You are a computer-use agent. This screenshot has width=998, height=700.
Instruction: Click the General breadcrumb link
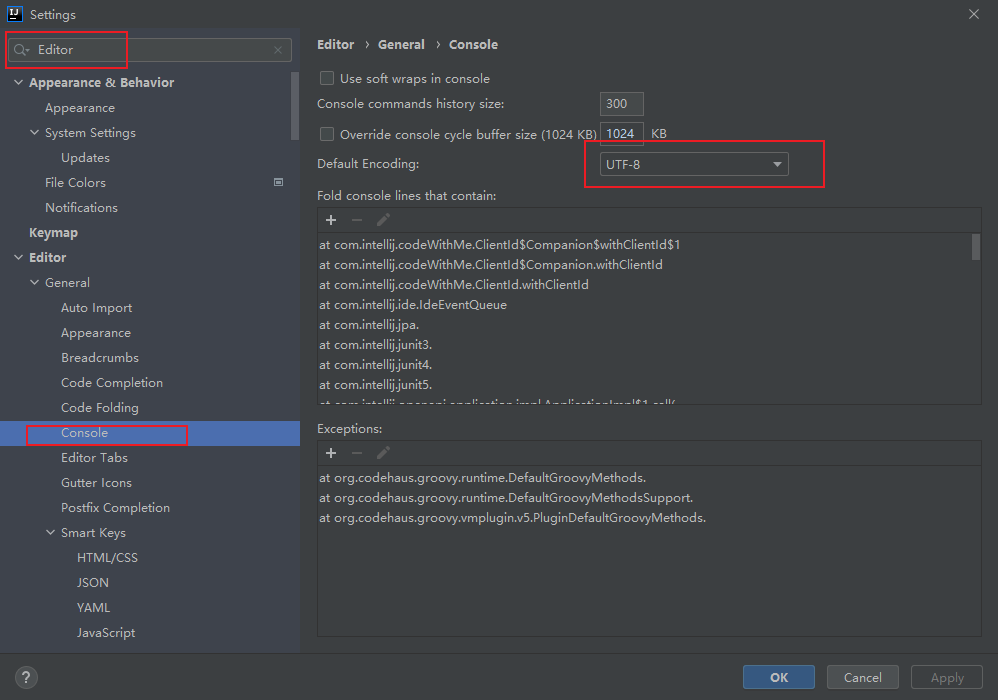pyautogui.click(x=401, y=45)
